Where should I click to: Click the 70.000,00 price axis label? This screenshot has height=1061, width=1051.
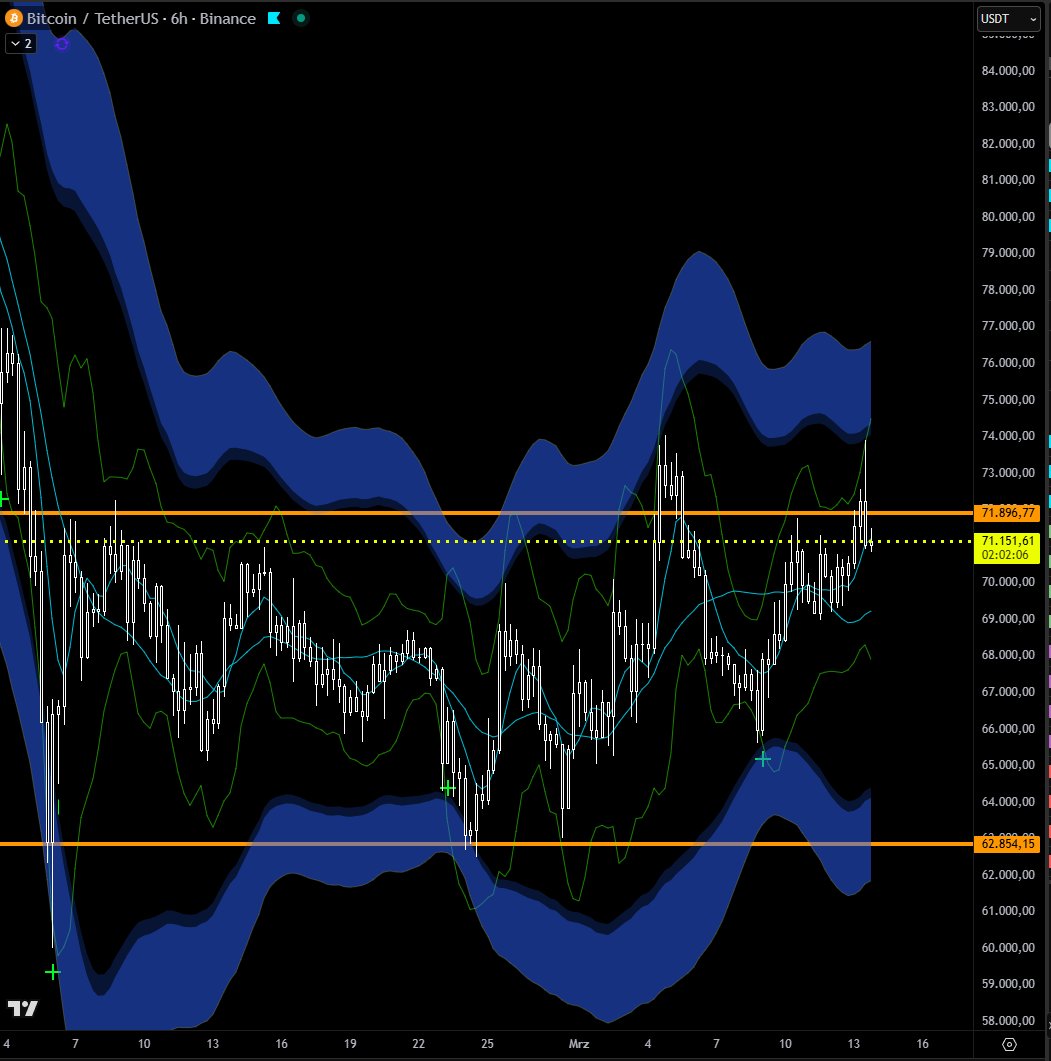[x=1008, y=581]
